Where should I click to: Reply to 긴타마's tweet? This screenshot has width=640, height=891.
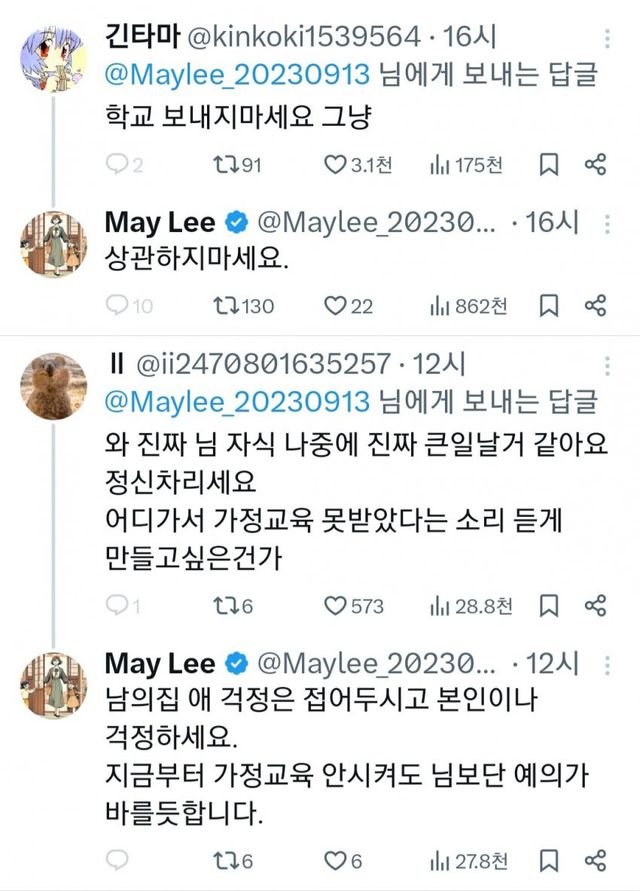[117, 165]
